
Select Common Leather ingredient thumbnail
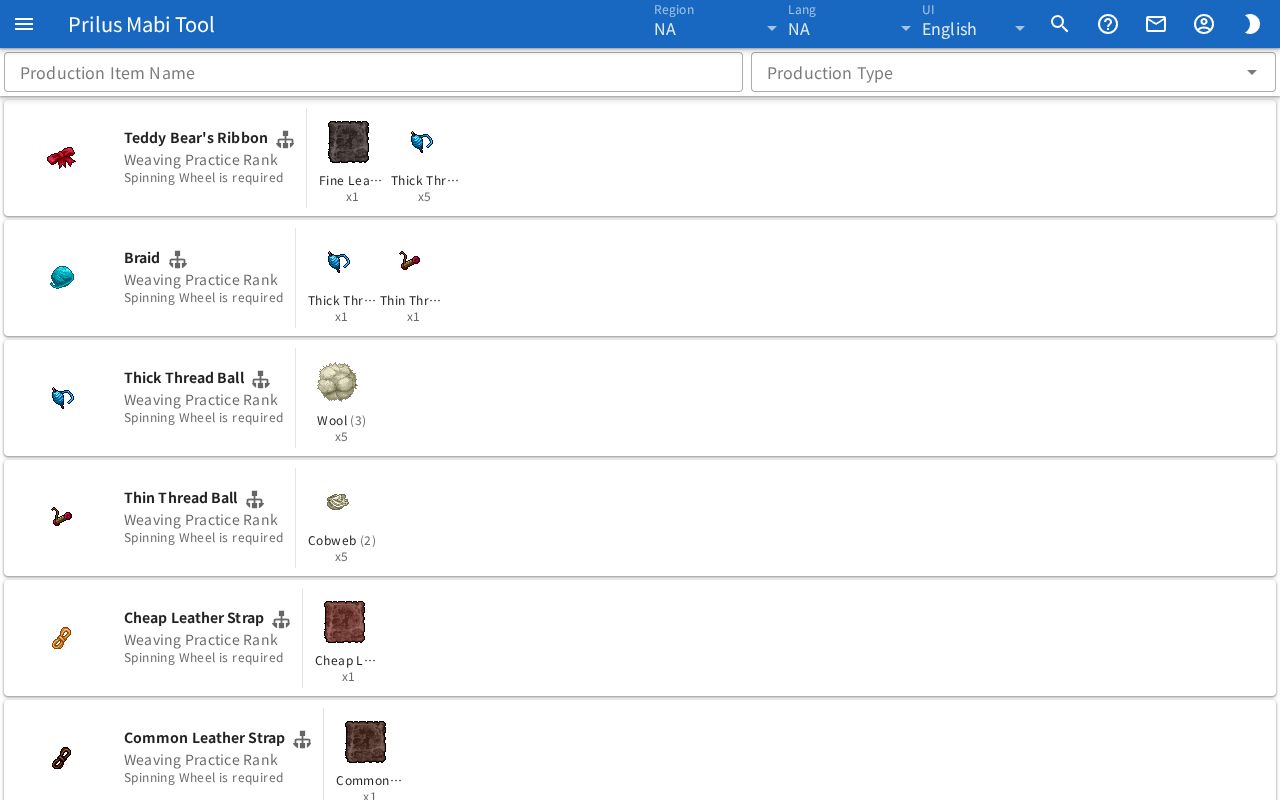click(366, 742)
